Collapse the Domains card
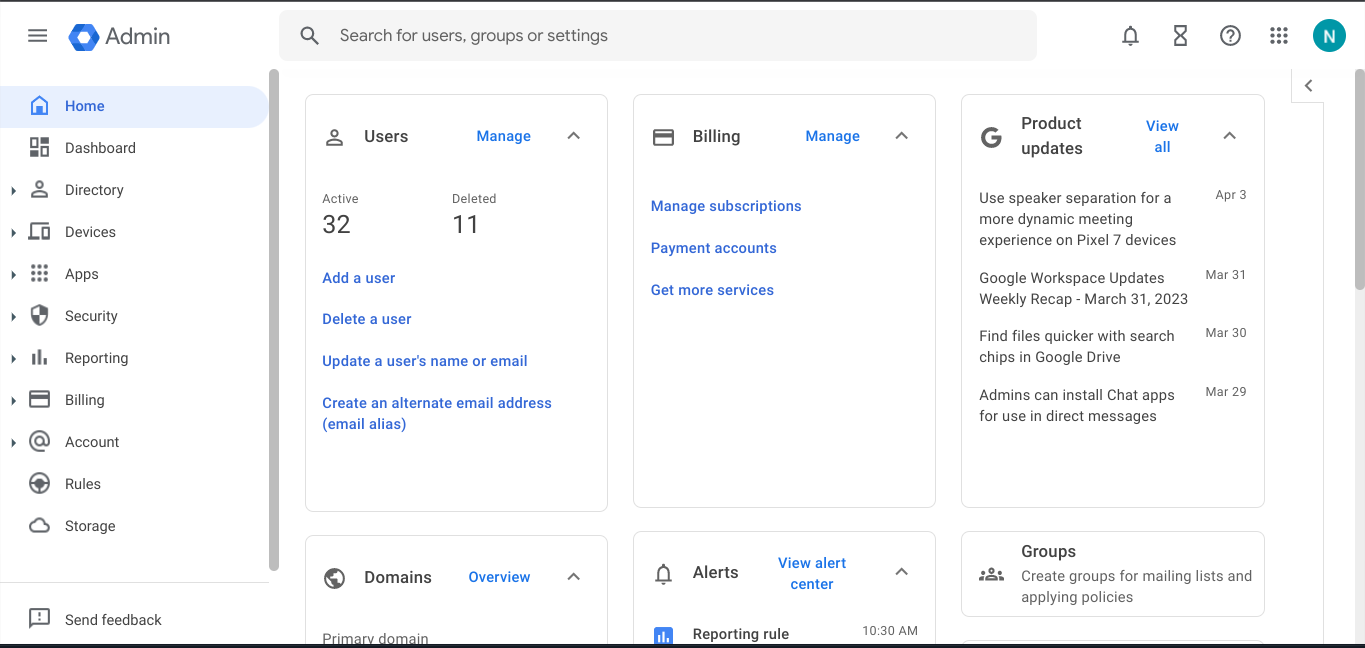Screen dimensions: 1365x648 [574, 577]
